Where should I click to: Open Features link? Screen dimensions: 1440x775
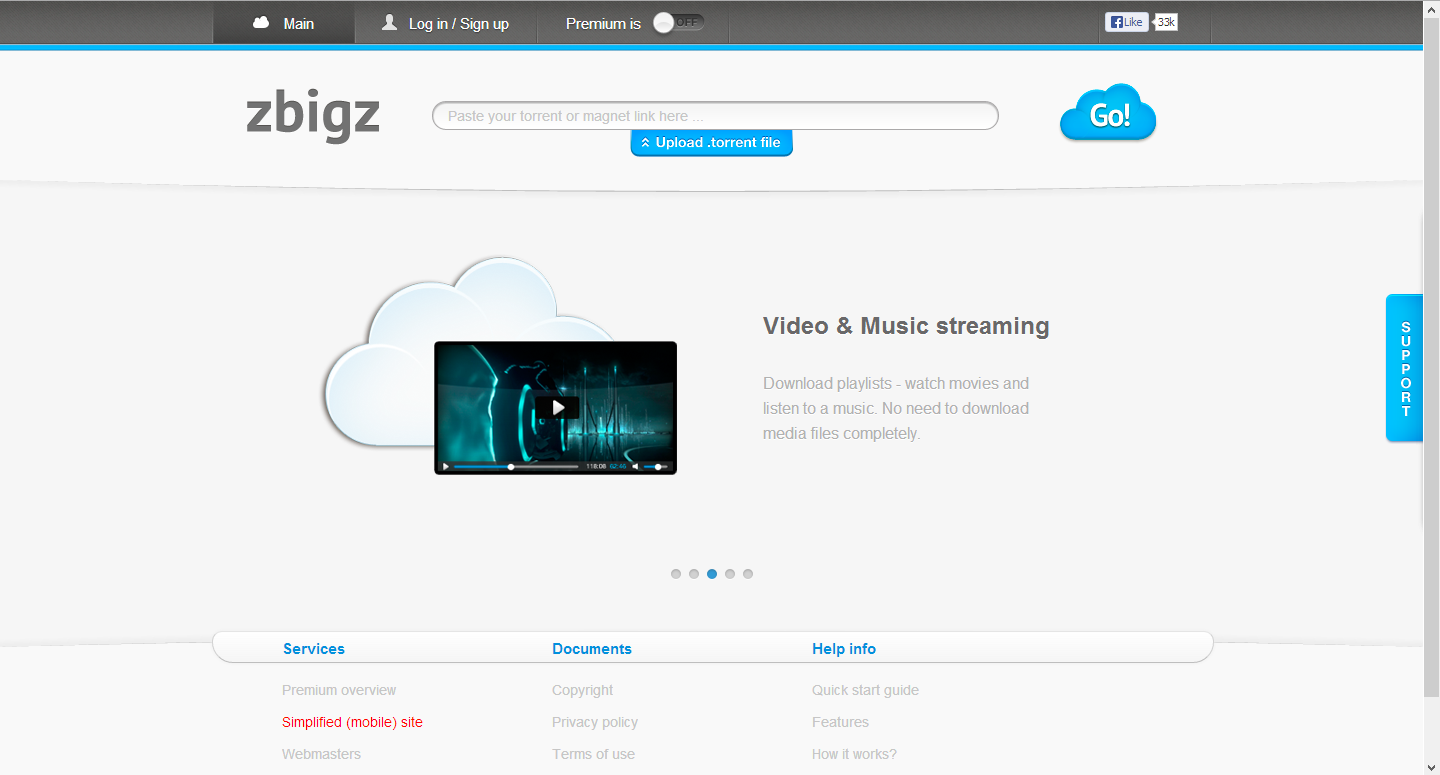pos(840,722)
